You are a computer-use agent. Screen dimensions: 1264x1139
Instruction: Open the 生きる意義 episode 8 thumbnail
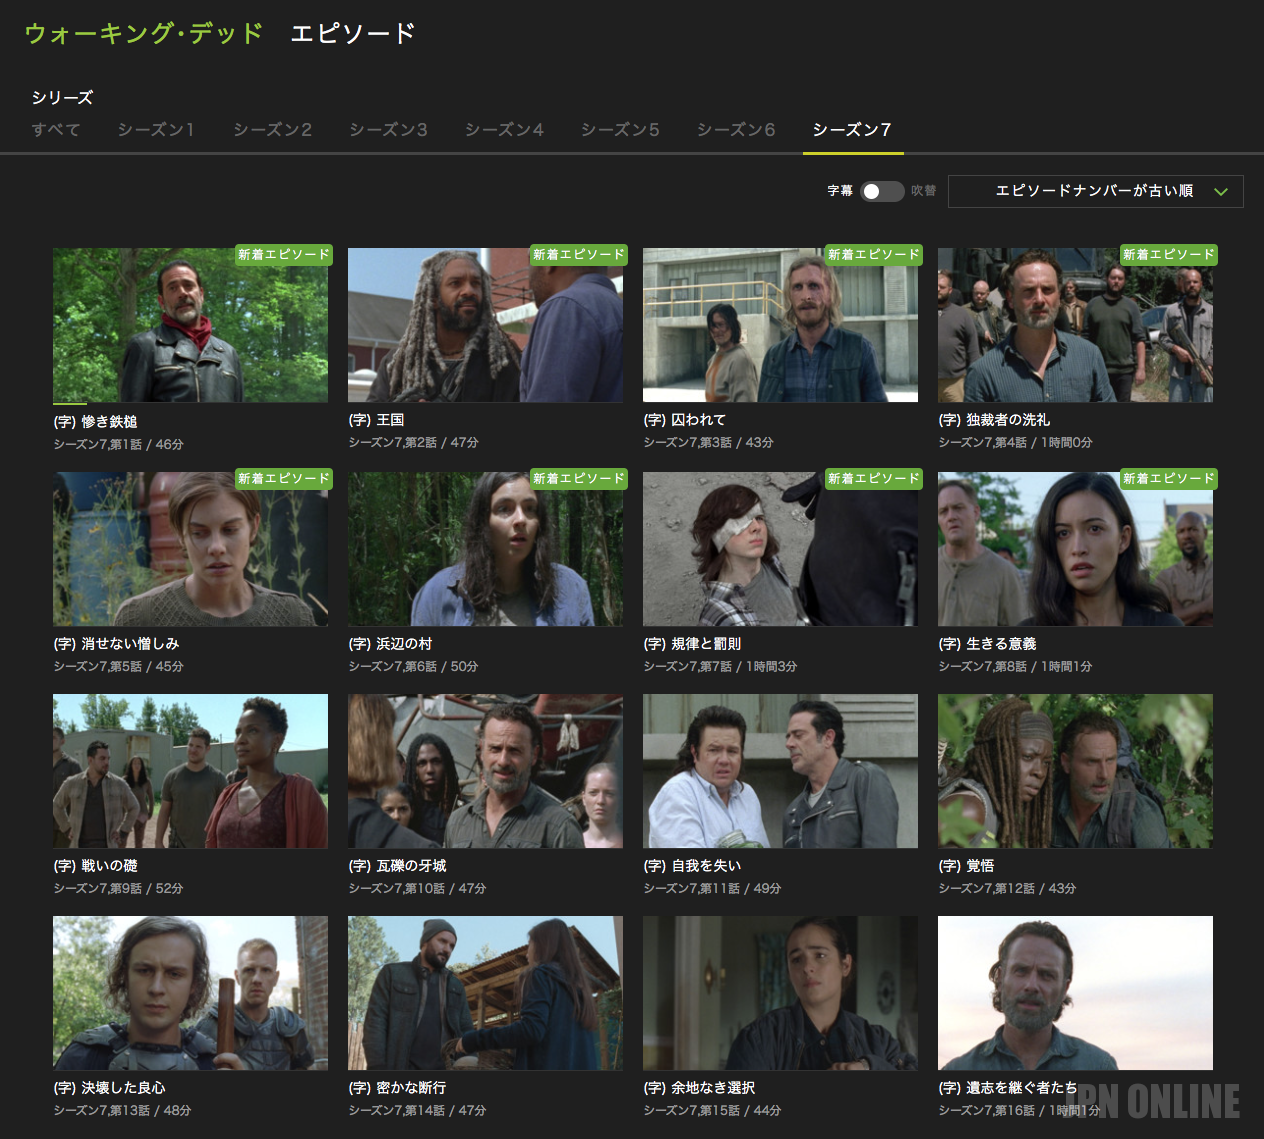[x=1075, y=549]
